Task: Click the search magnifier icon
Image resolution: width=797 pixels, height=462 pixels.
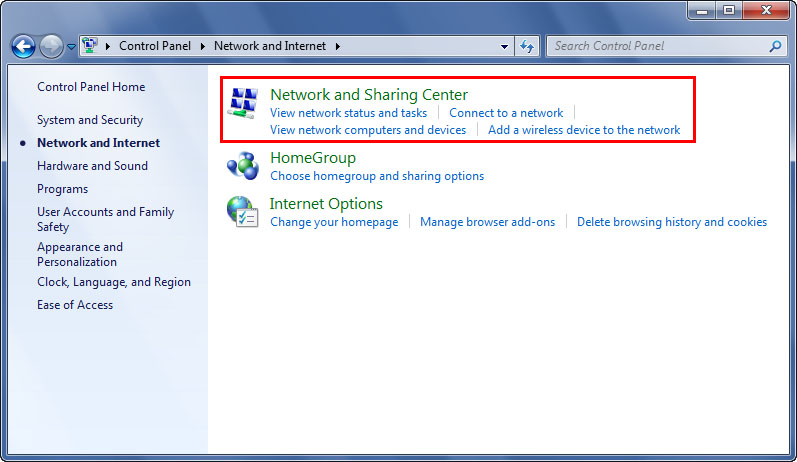Action: tap(775, 46)
